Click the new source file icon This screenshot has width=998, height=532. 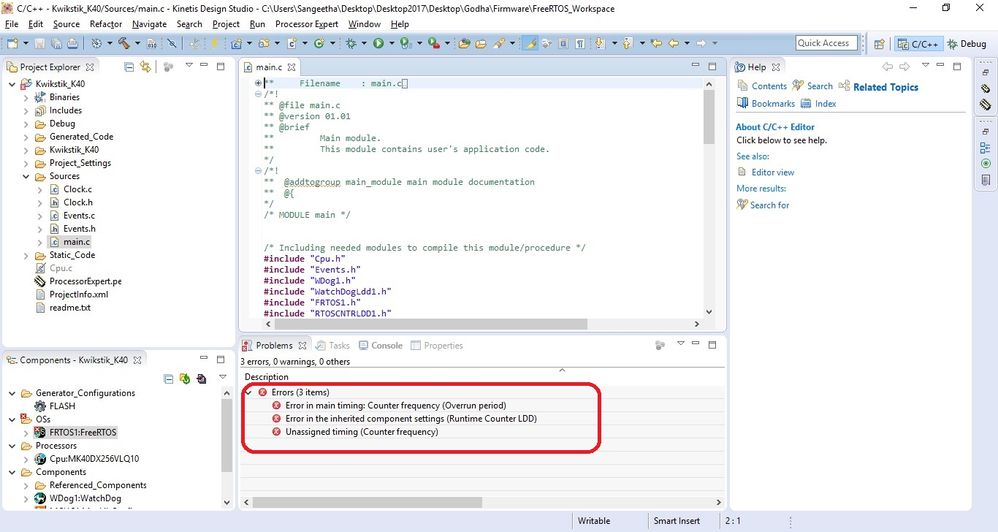pos(292,43)
